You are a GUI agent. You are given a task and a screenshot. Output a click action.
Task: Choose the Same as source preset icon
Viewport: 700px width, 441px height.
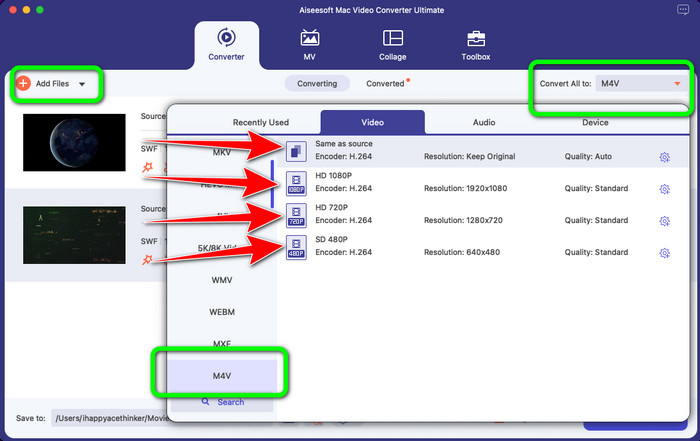296,151
